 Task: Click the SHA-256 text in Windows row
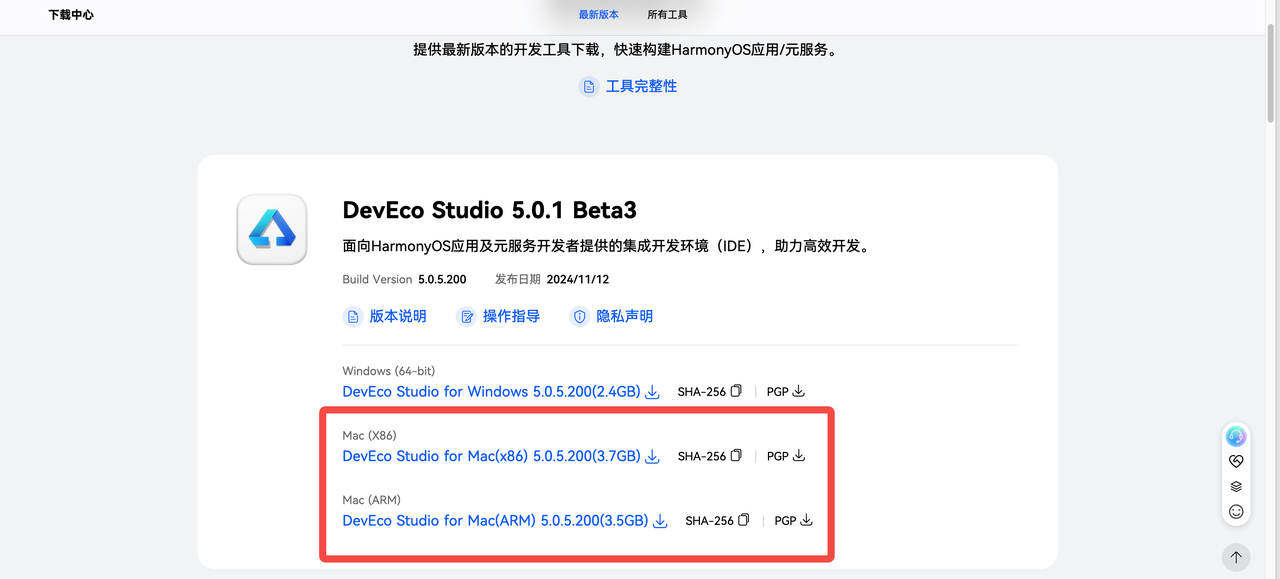(701, 392)
